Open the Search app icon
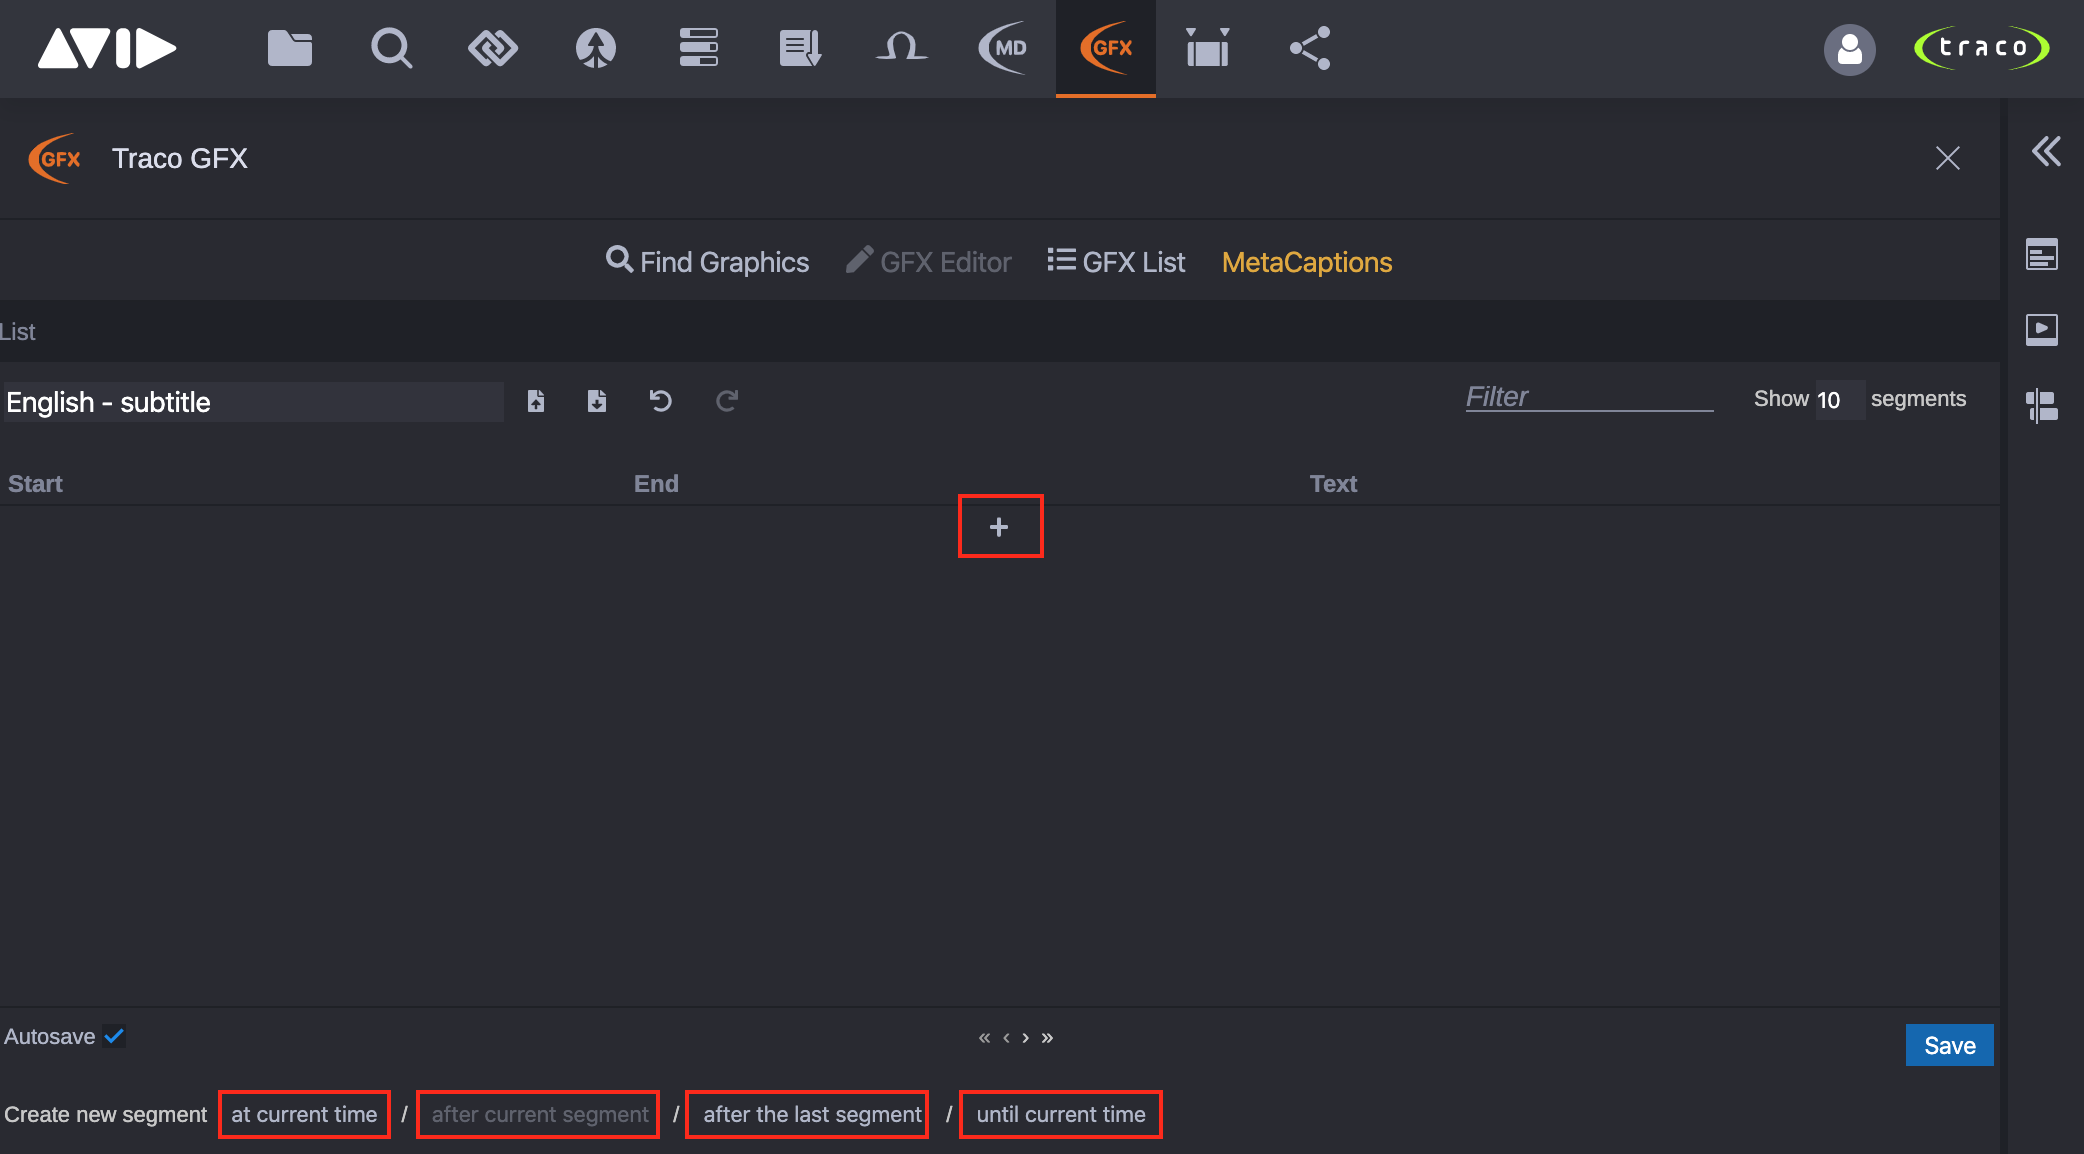The width and height of the screenshot is (2084, 1154). [x=391, y=48]
